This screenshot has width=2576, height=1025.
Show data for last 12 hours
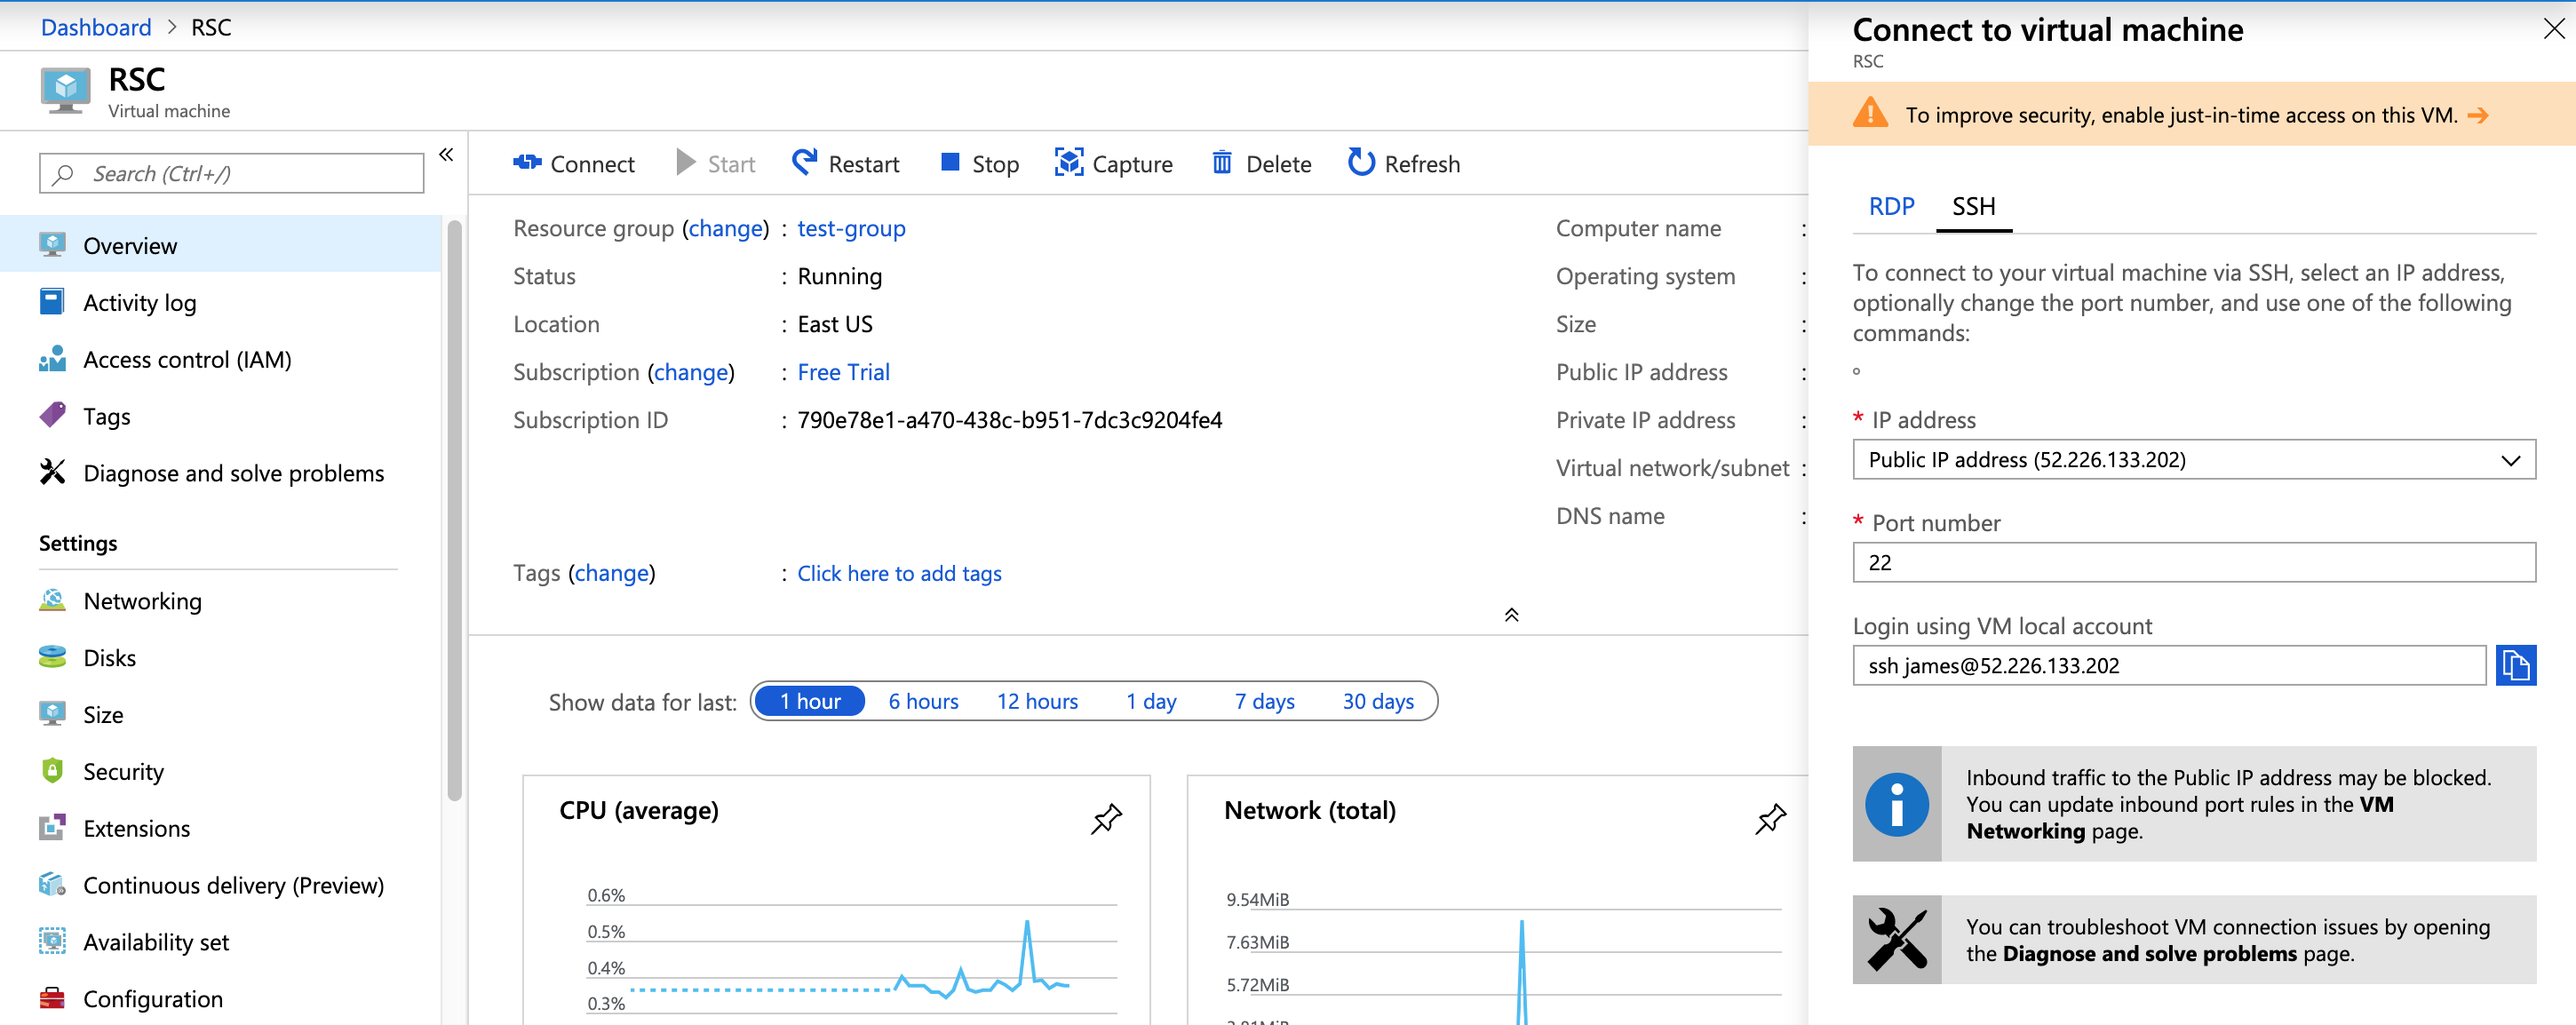1037,701
